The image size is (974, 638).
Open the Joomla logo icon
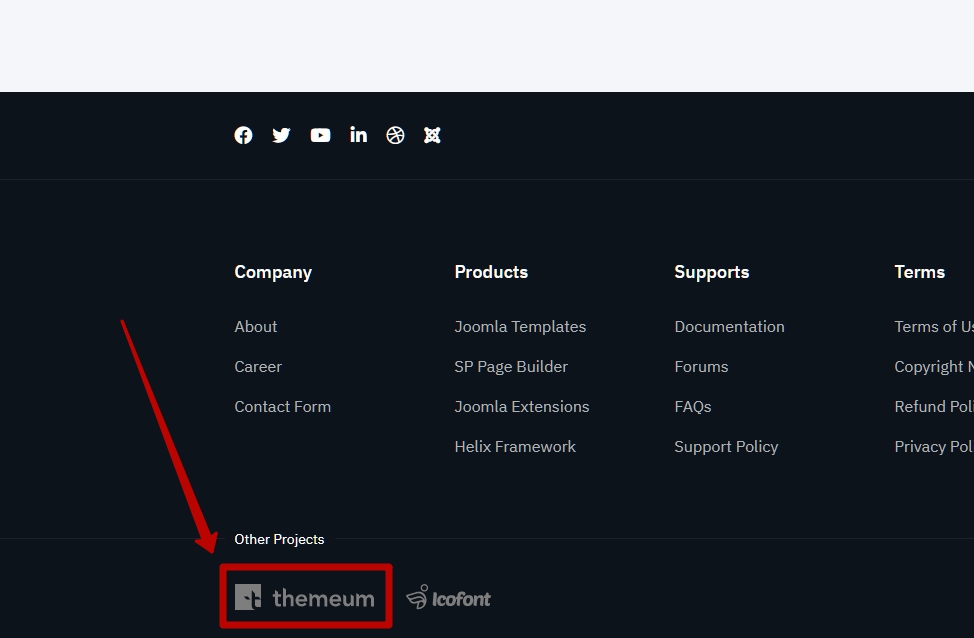[x=432, y=135]
